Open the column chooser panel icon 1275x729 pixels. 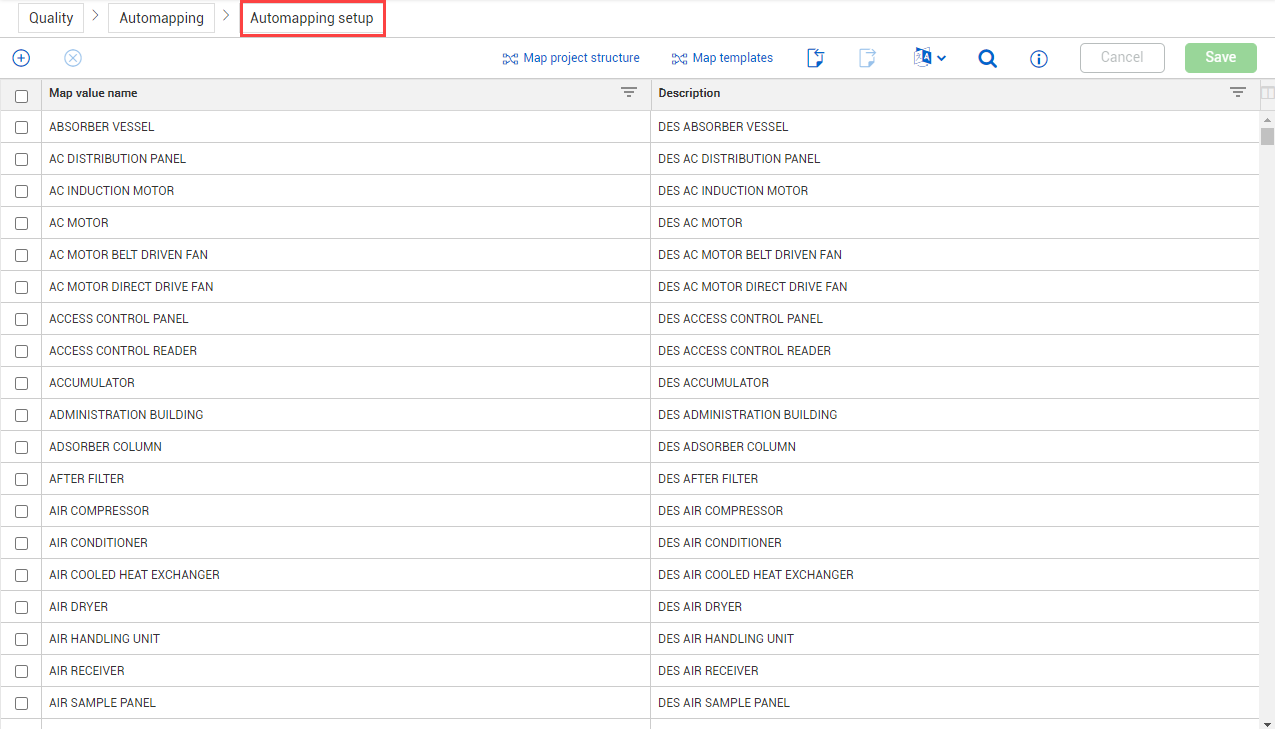click(1267, 93)
